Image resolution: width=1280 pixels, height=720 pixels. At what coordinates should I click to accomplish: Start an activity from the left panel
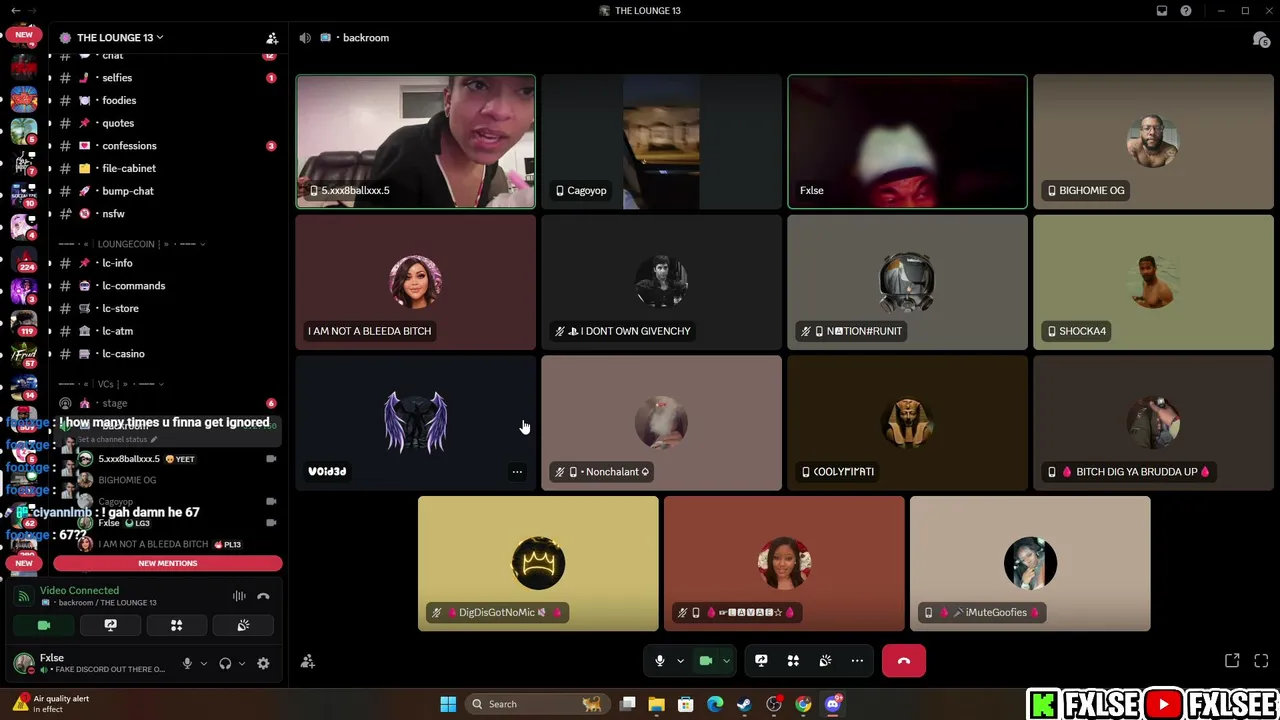[x=176, y=625]
